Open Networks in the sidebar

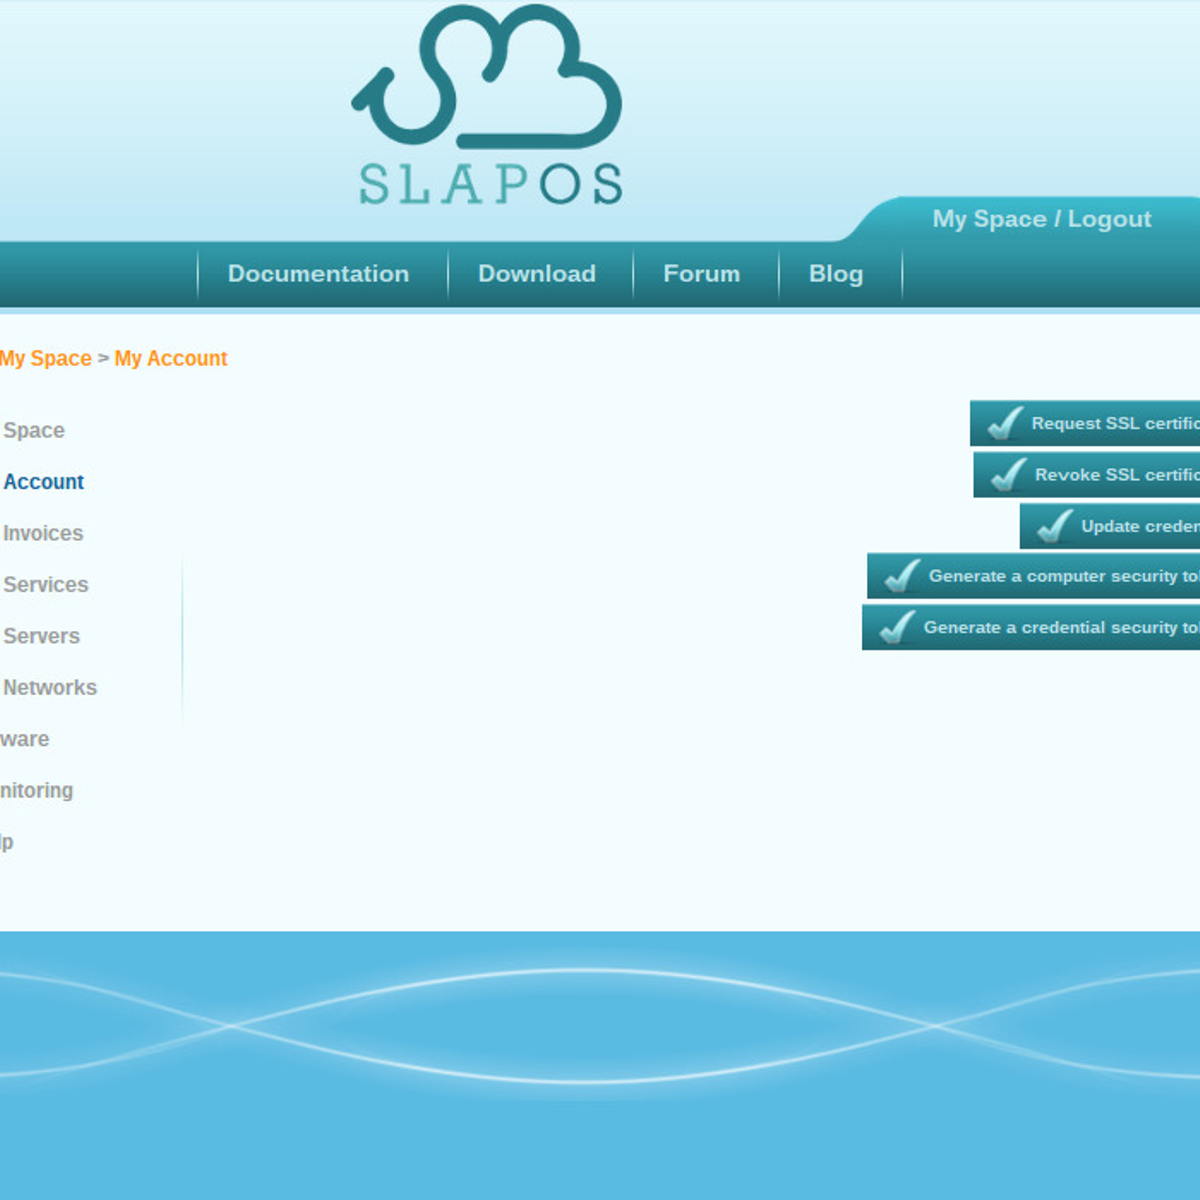coord(49,688)
